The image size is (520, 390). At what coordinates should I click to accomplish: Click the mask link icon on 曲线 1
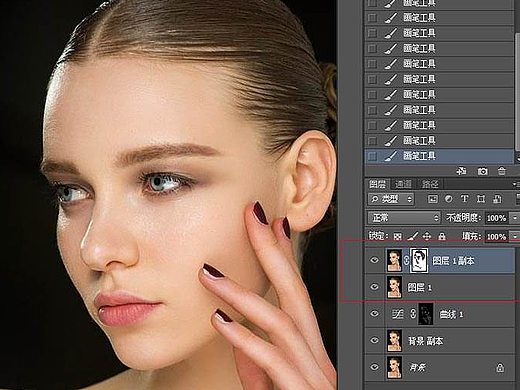click(x=413, y=314)
